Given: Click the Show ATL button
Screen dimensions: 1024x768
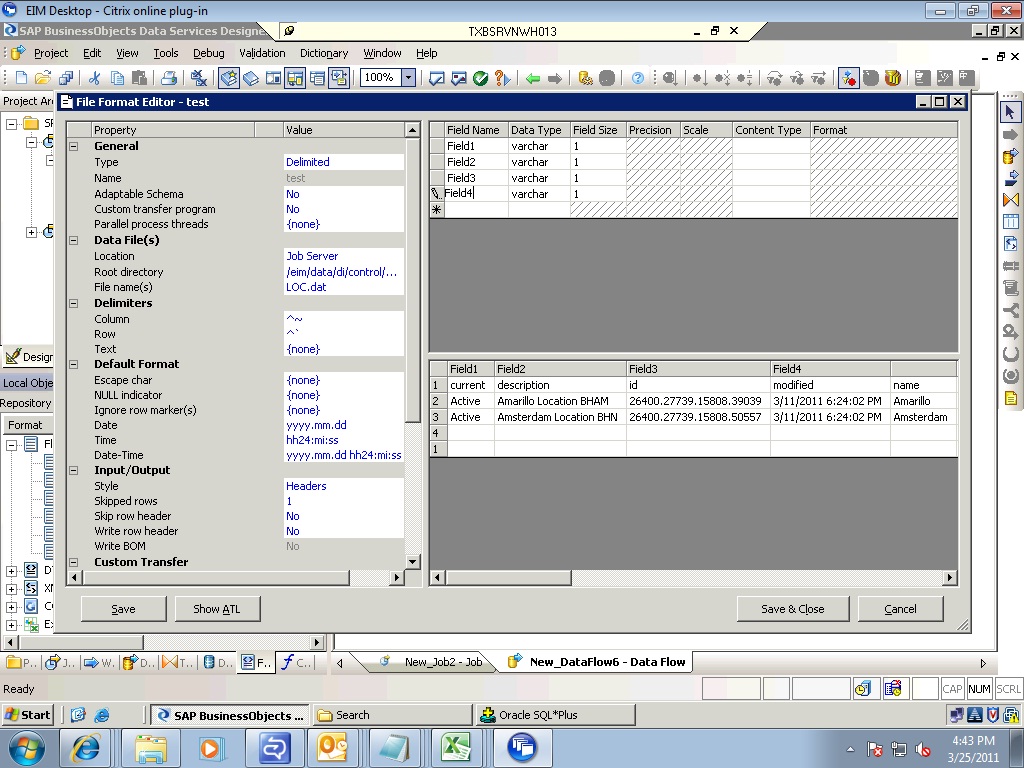Looking at the screenshot, I should pos(217,608).
